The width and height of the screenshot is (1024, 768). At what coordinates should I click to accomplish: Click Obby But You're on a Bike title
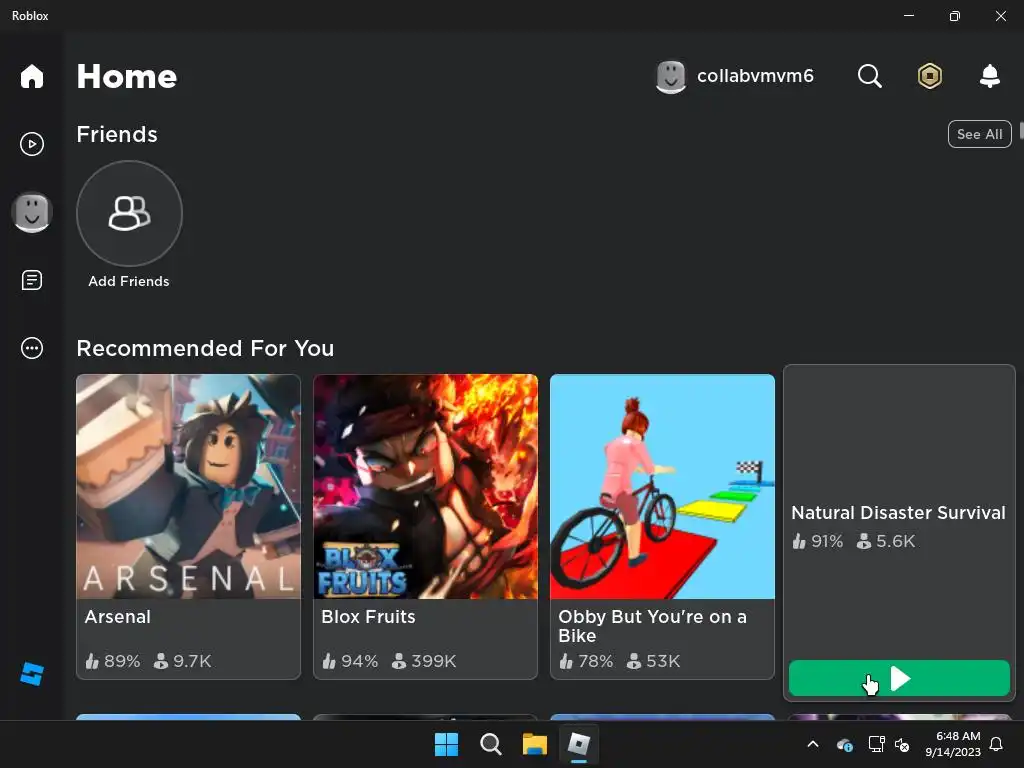pos(652,626)
